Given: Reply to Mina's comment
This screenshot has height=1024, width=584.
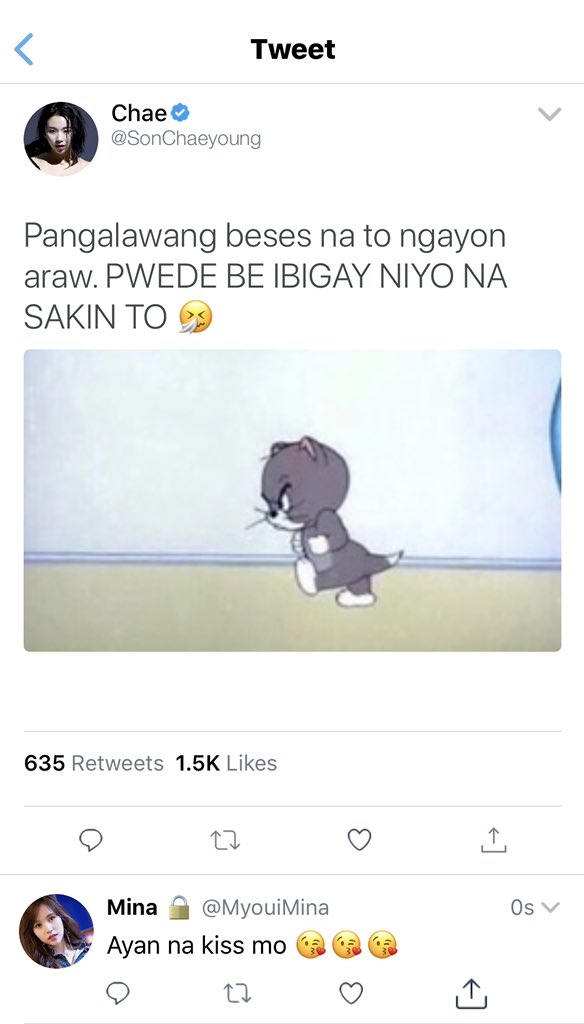Looking at the screenshot, I should tap(118, 993).
